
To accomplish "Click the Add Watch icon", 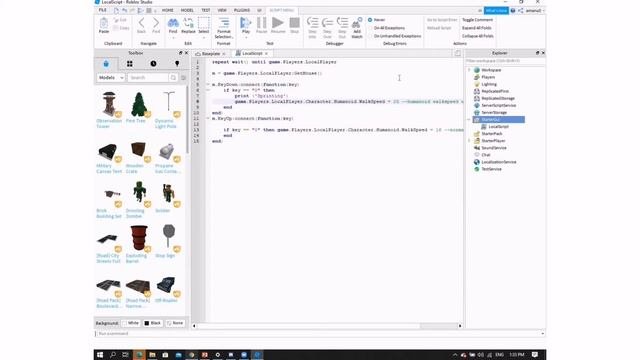I will tap(357, 23).
